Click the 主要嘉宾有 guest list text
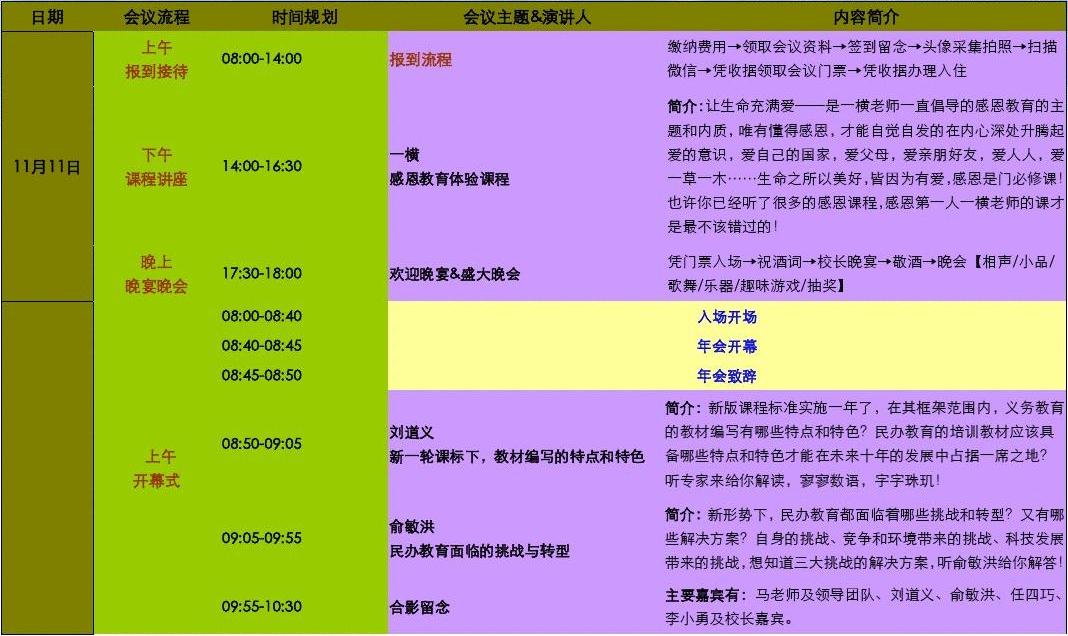 [x=864, y=607]
